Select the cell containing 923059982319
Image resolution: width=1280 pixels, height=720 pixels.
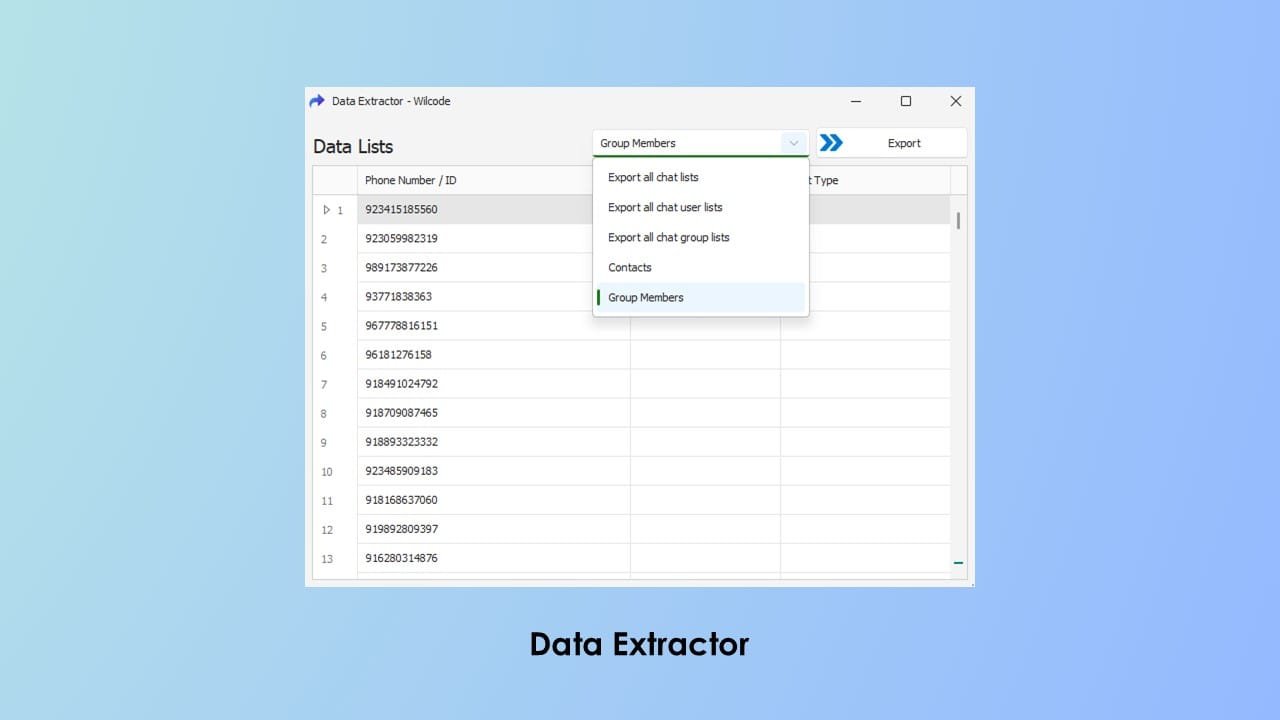(x=402, y=239)
